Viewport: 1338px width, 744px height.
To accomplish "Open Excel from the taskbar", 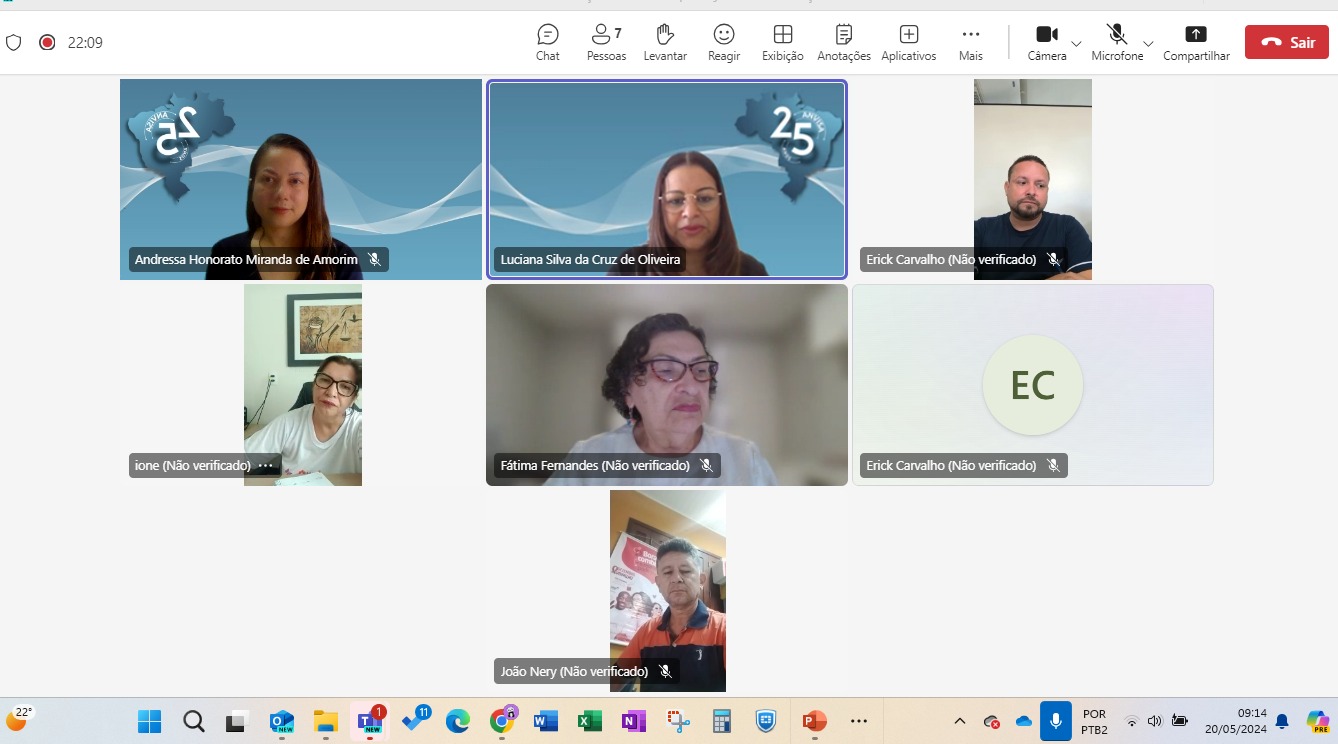I will coord(590,721).
